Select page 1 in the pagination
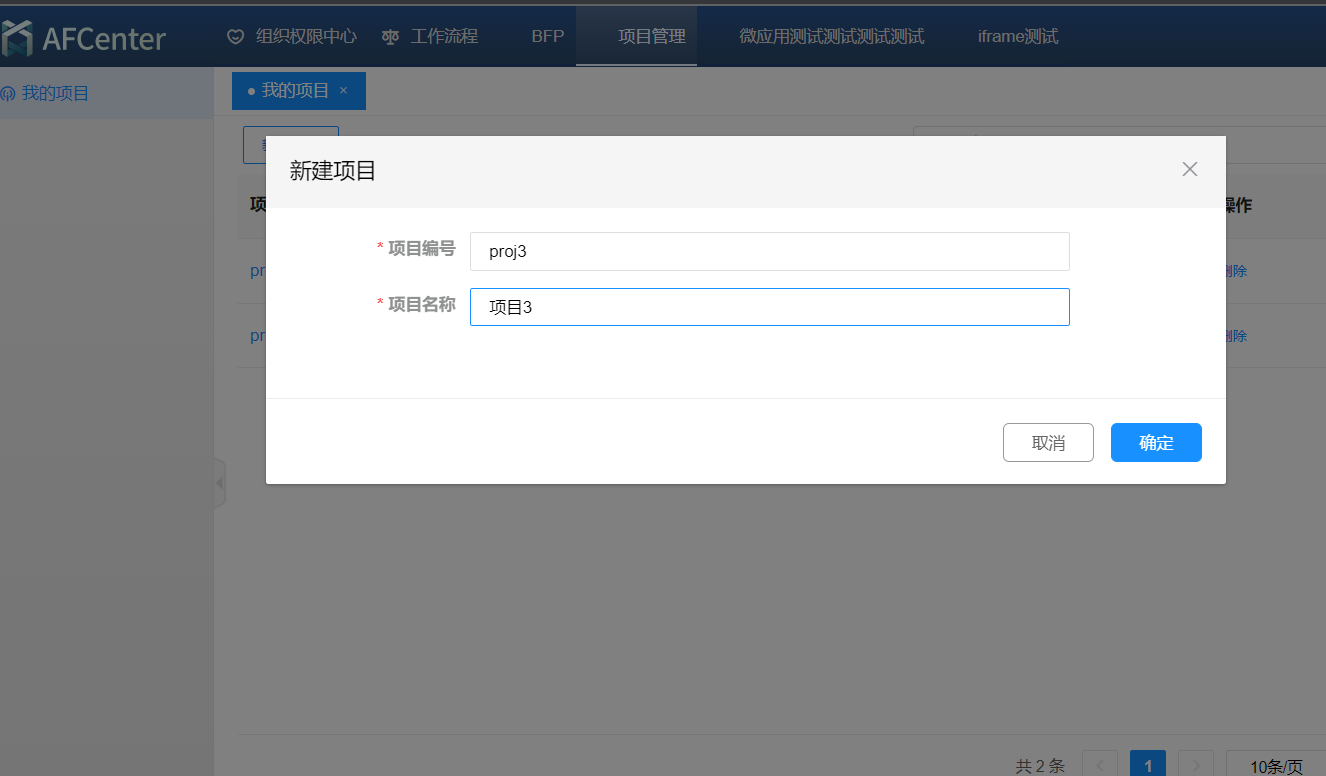This screenshot has height=776, width=1326. pyautogui.click(x=1148, y=766)
